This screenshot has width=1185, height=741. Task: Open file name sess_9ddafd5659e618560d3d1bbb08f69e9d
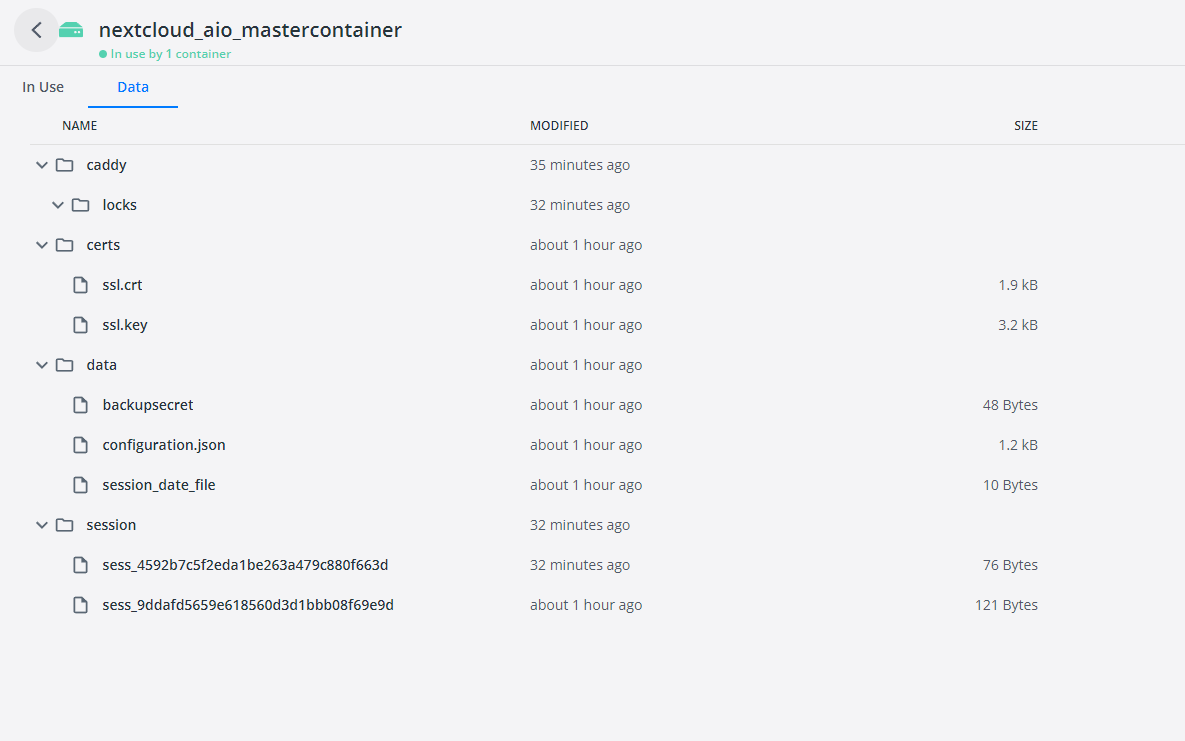click(248, 605)
